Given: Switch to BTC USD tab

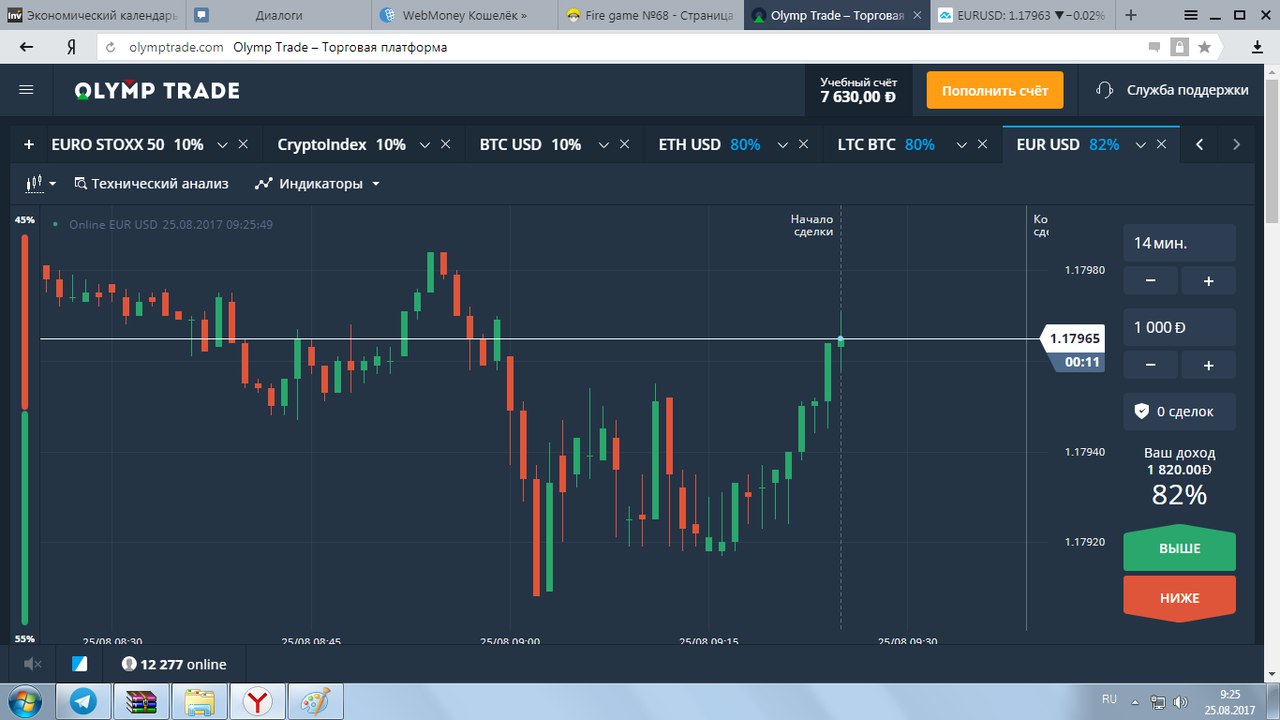Looking at the screenshot, I should point(530,144).
